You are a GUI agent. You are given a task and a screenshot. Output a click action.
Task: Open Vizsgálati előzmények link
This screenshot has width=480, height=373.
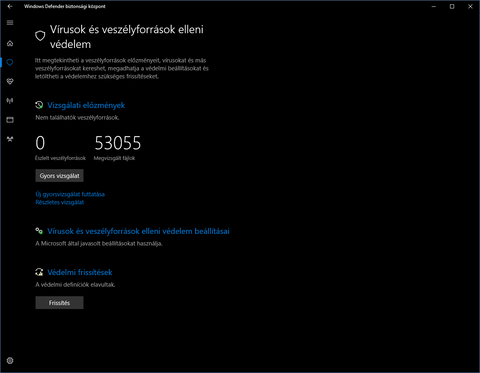coord(86,105)
